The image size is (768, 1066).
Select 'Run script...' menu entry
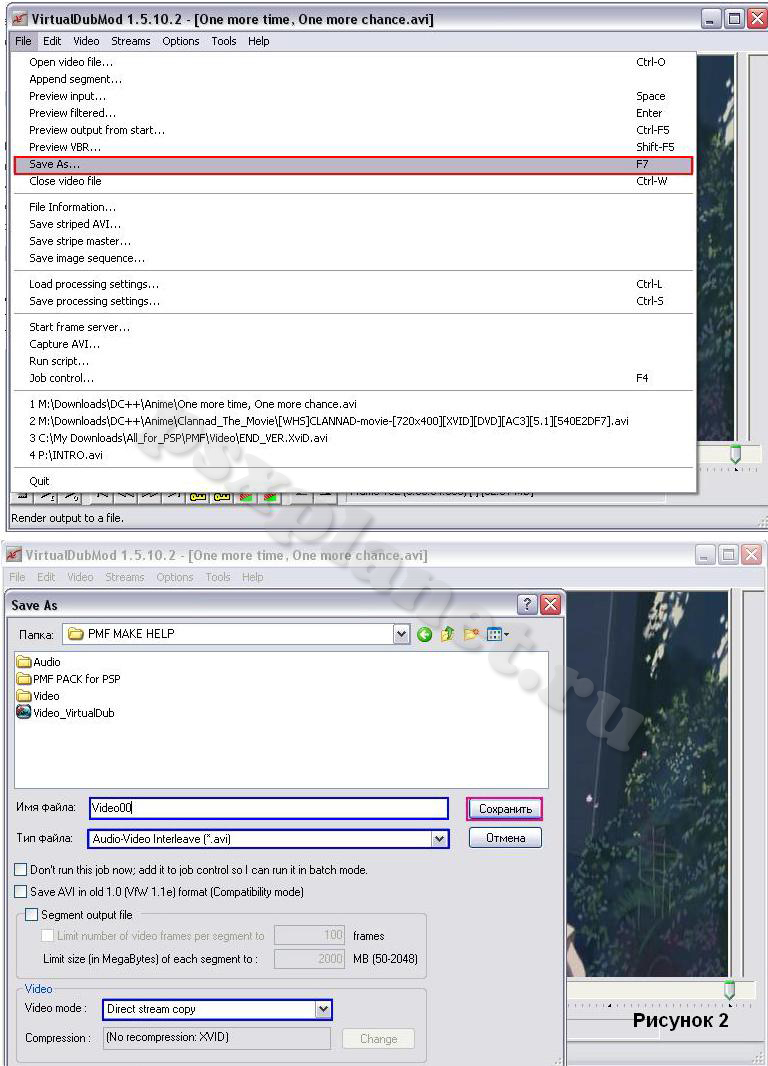(x=353, y=360)
